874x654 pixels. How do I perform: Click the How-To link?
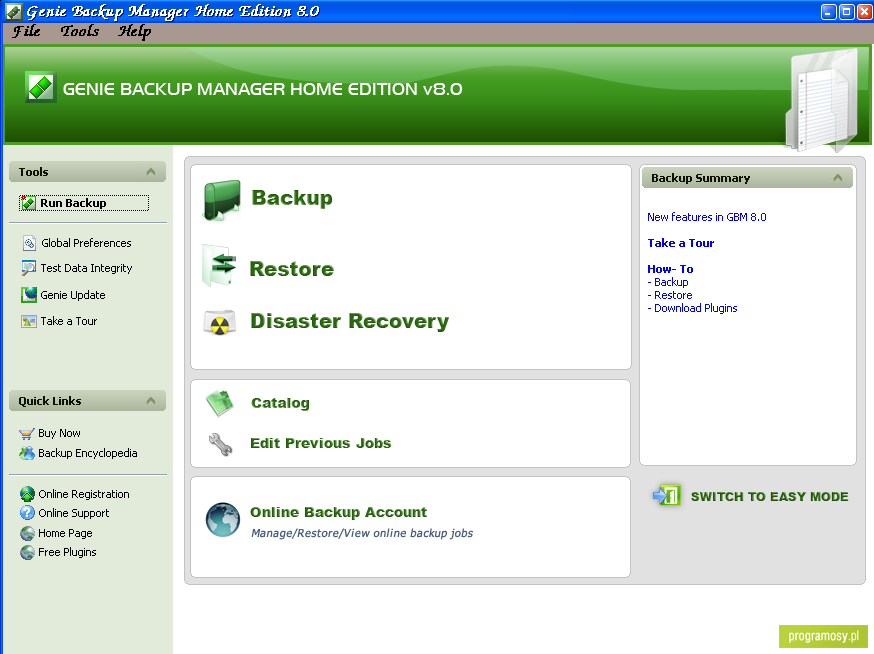(x=670, y=269)
